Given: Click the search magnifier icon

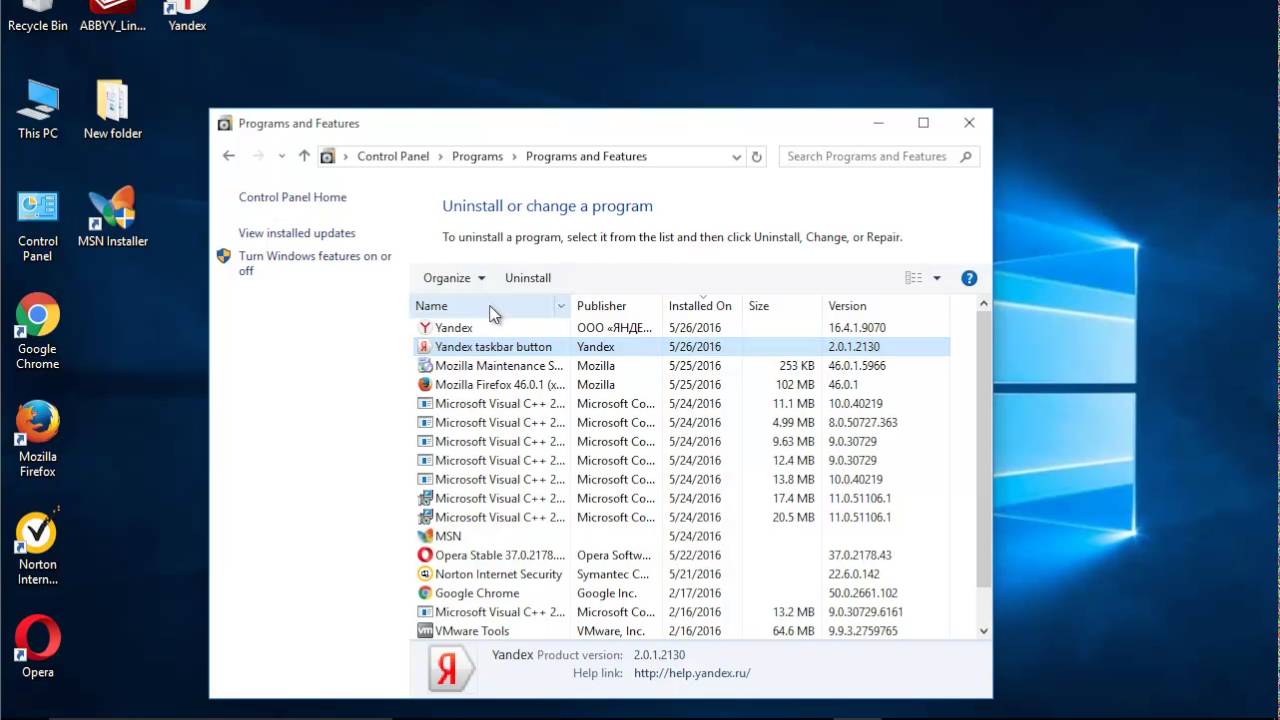Looking at the screenshot, I should (x=965, y=157).
